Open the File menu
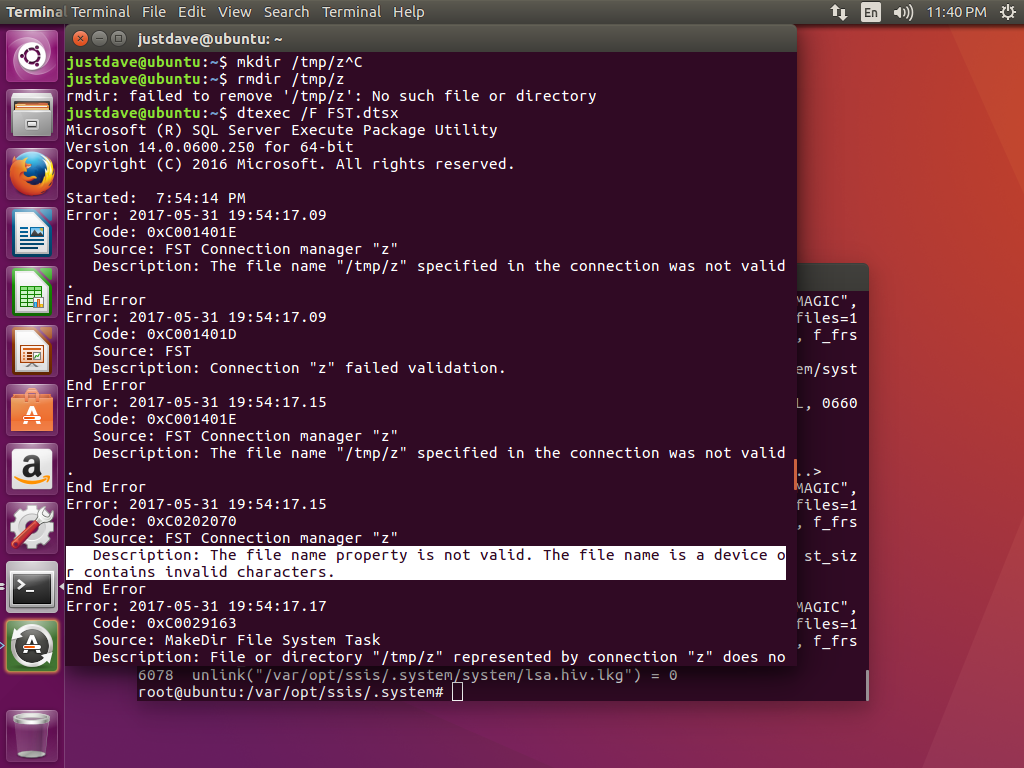 tap(154, 12)
